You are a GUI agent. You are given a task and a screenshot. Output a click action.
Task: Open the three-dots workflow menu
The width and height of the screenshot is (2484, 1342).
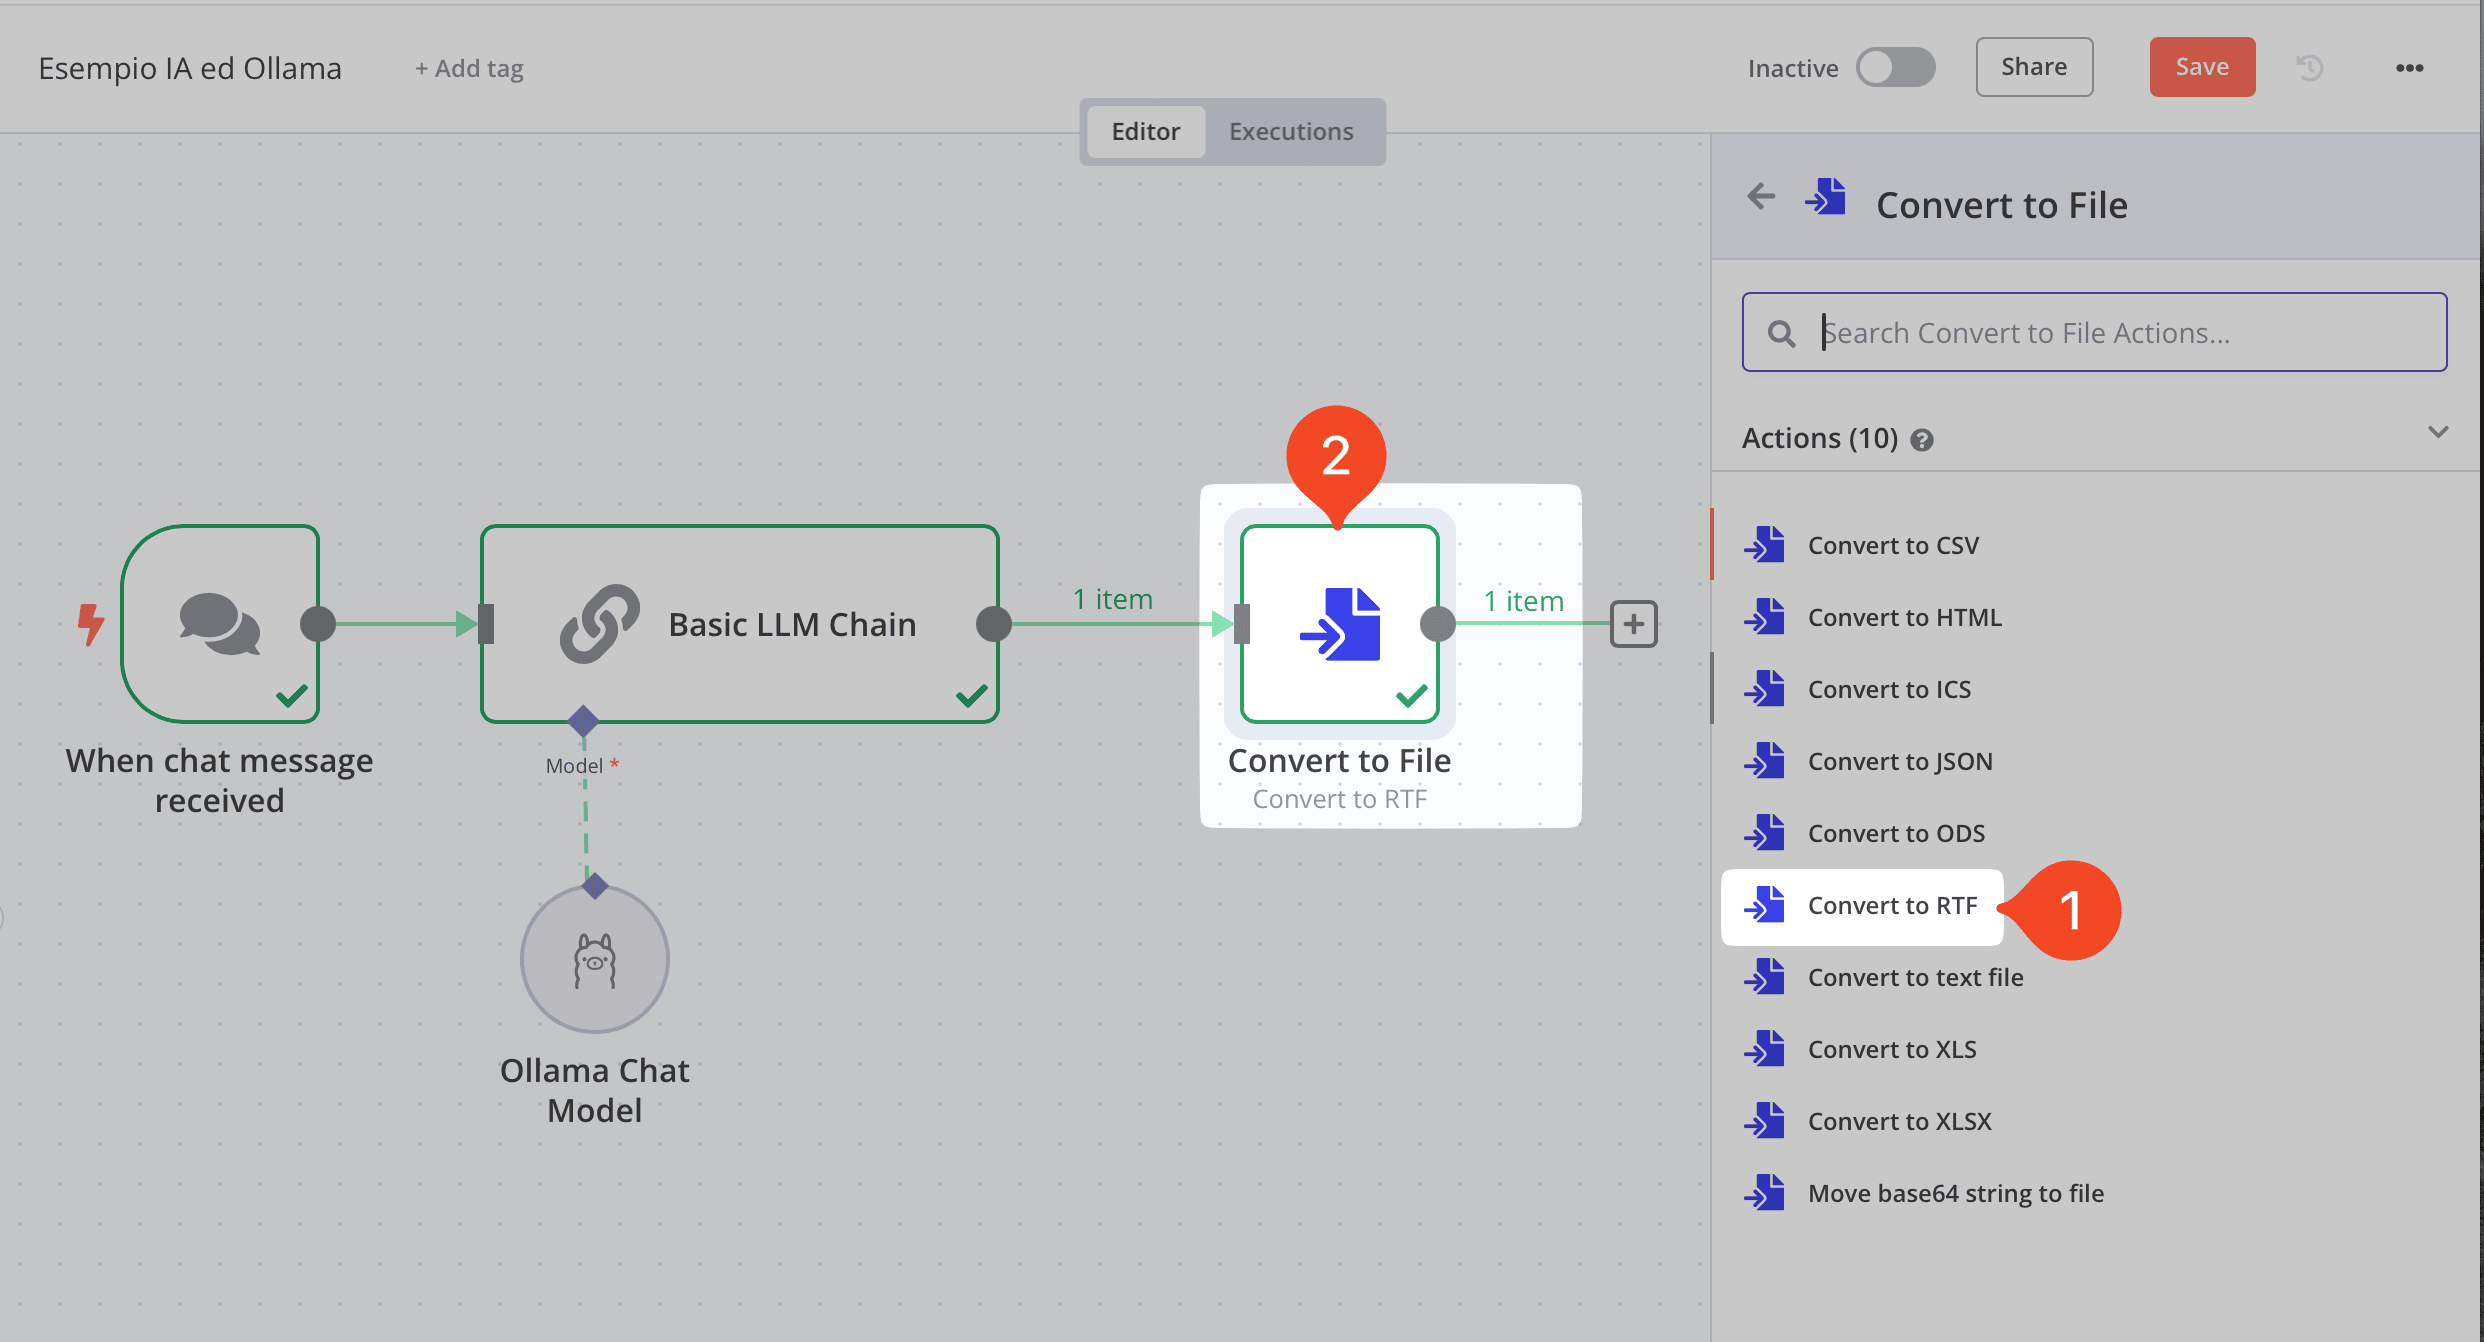click(x=2410, y=68)
